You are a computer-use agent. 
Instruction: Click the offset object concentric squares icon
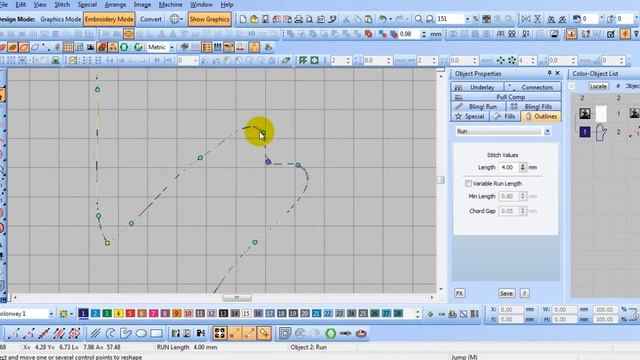pyautogui.click(x=285, y=333)
